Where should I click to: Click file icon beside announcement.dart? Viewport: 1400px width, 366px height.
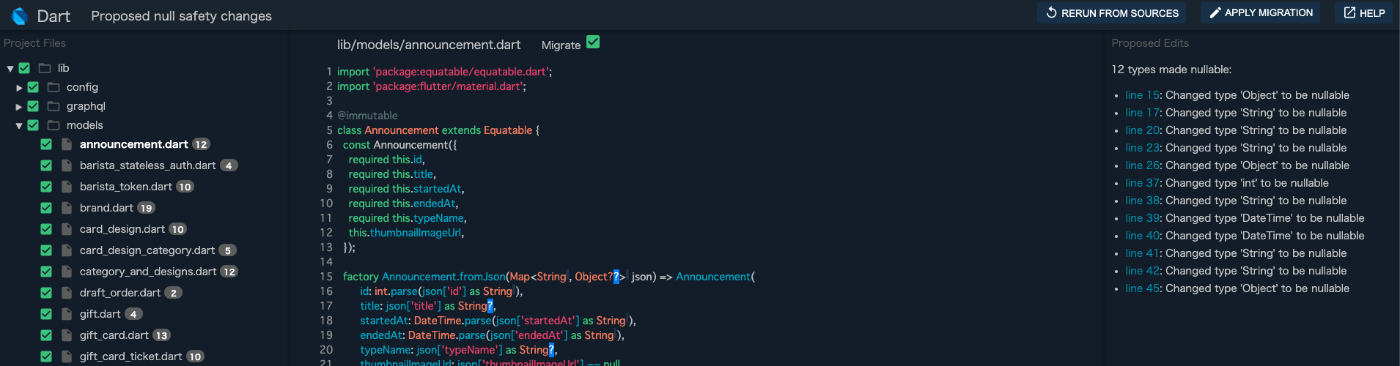pyautogui.click(x=67, y=145)
